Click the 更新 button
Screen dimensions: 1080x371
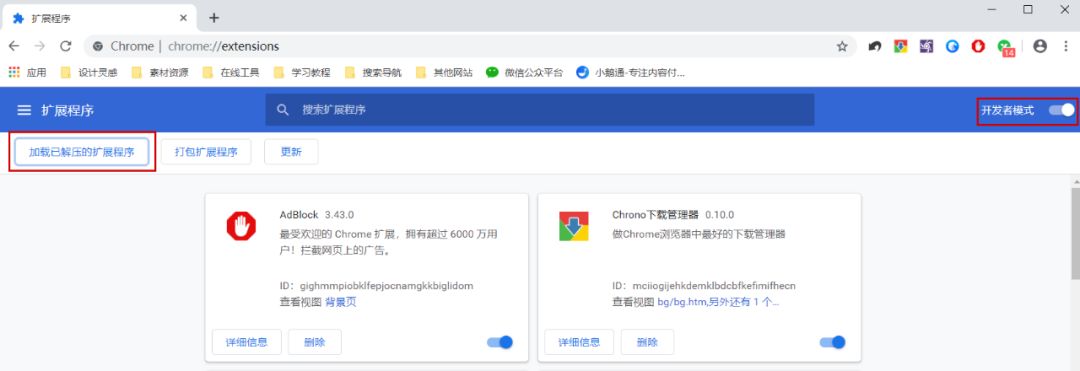pyautogui.click(x=291, y=152)
